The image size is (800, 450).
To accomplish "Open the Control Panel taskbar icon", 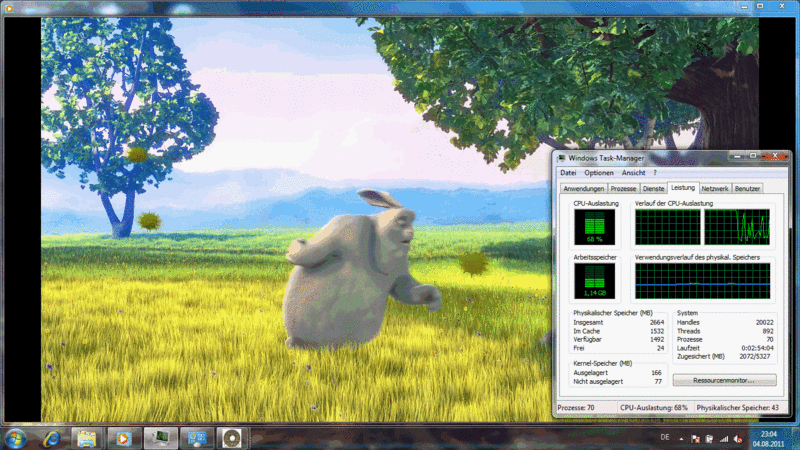I will point(196,438).
